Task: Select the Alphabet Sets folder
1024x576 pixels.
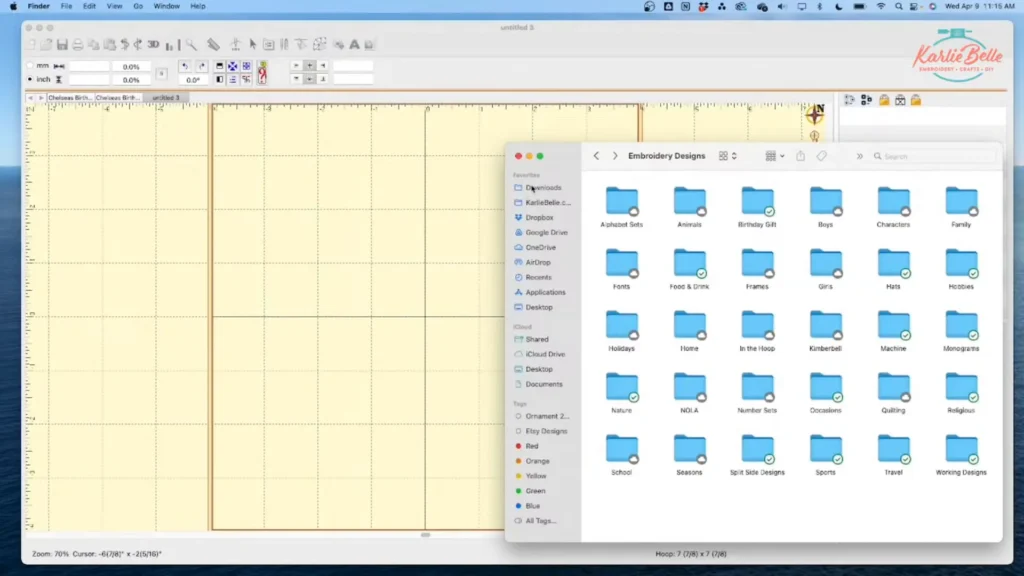Action: coord(622,207)
